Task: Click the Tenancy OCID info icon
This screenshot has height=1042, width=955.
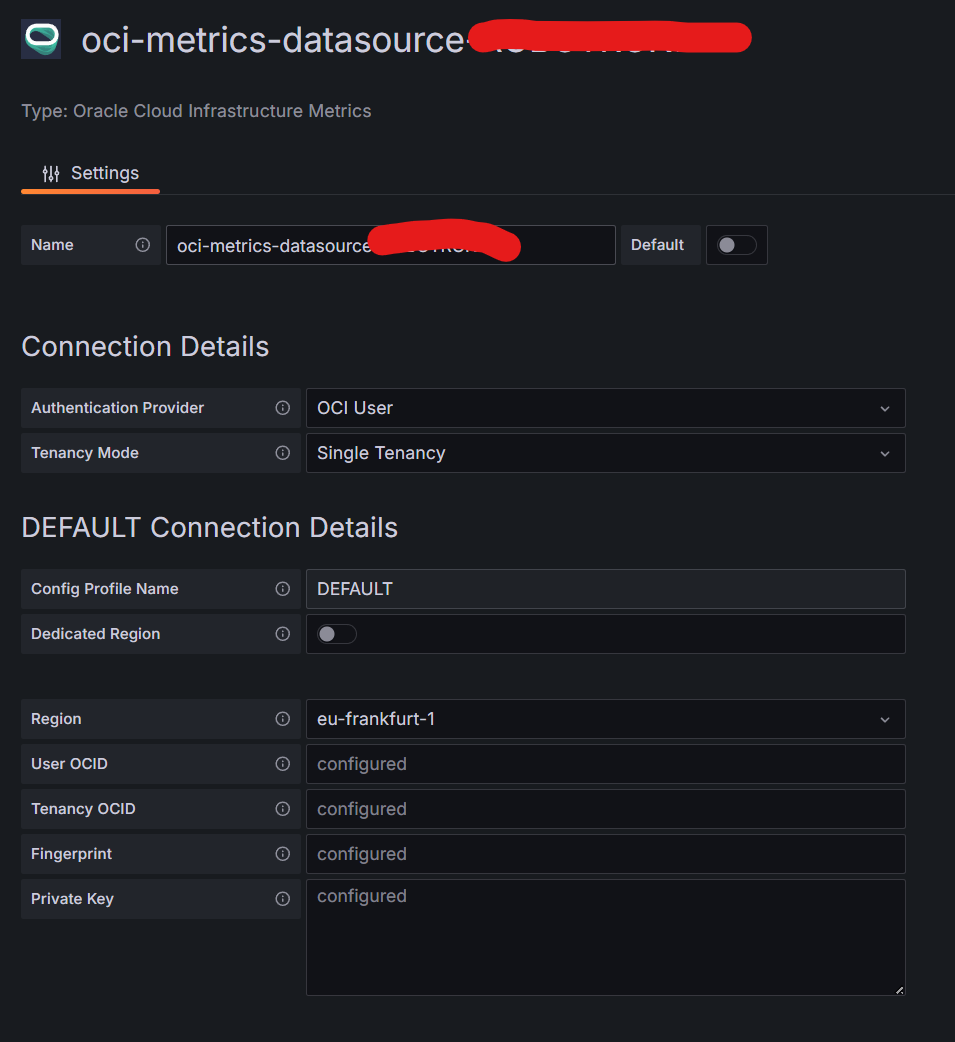Action: (282, 809)
